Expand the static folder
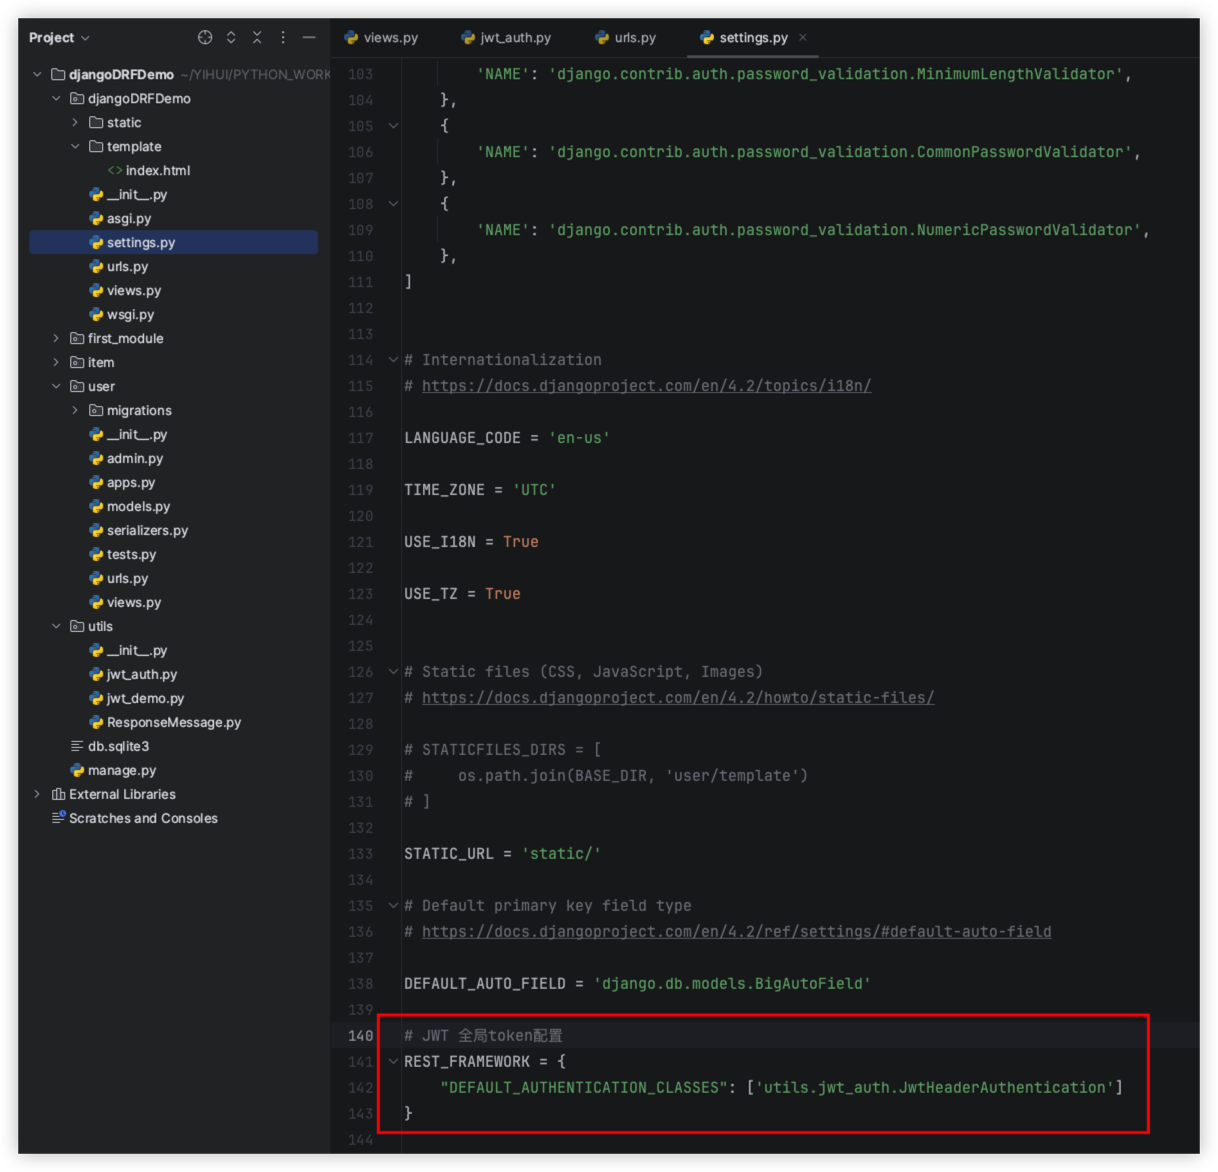1218x1172 pixels. pyautogui.click(x=75, y=123)
